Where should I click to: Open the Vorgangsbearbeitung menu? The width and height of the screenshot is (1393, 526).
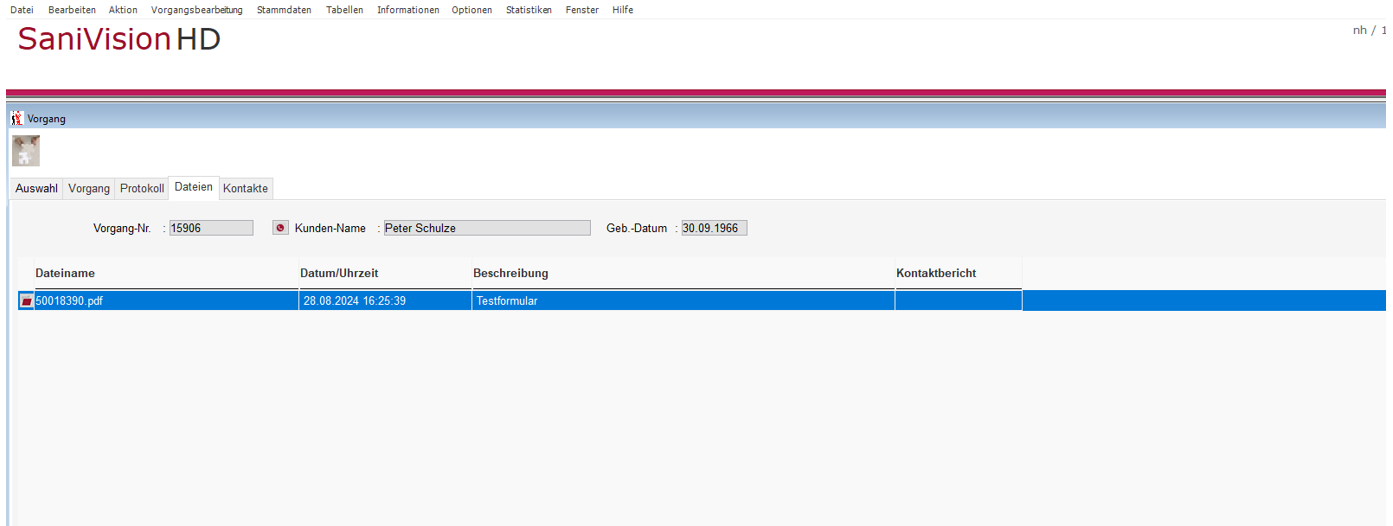pyautogui.click(x=197, y=10)
